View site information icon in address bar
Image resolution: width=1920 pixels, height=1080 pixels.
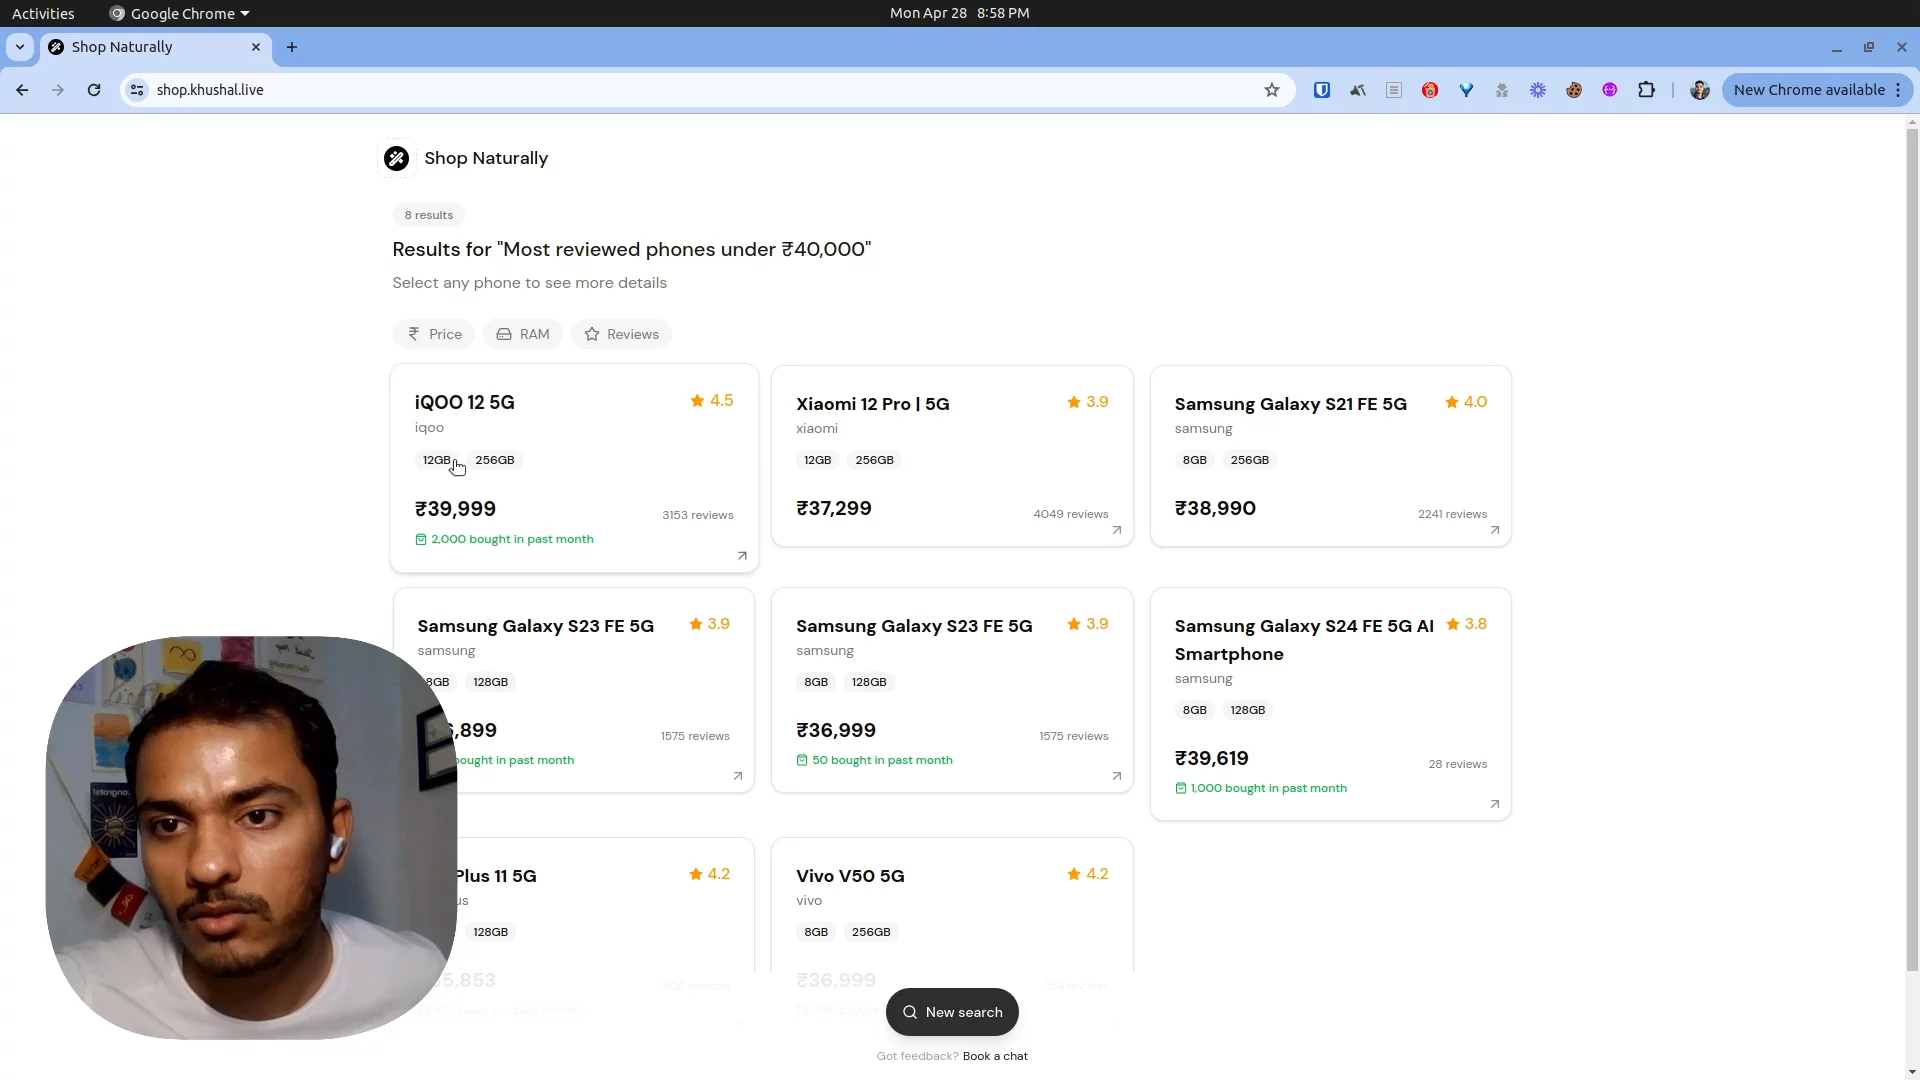click(138, 90)
